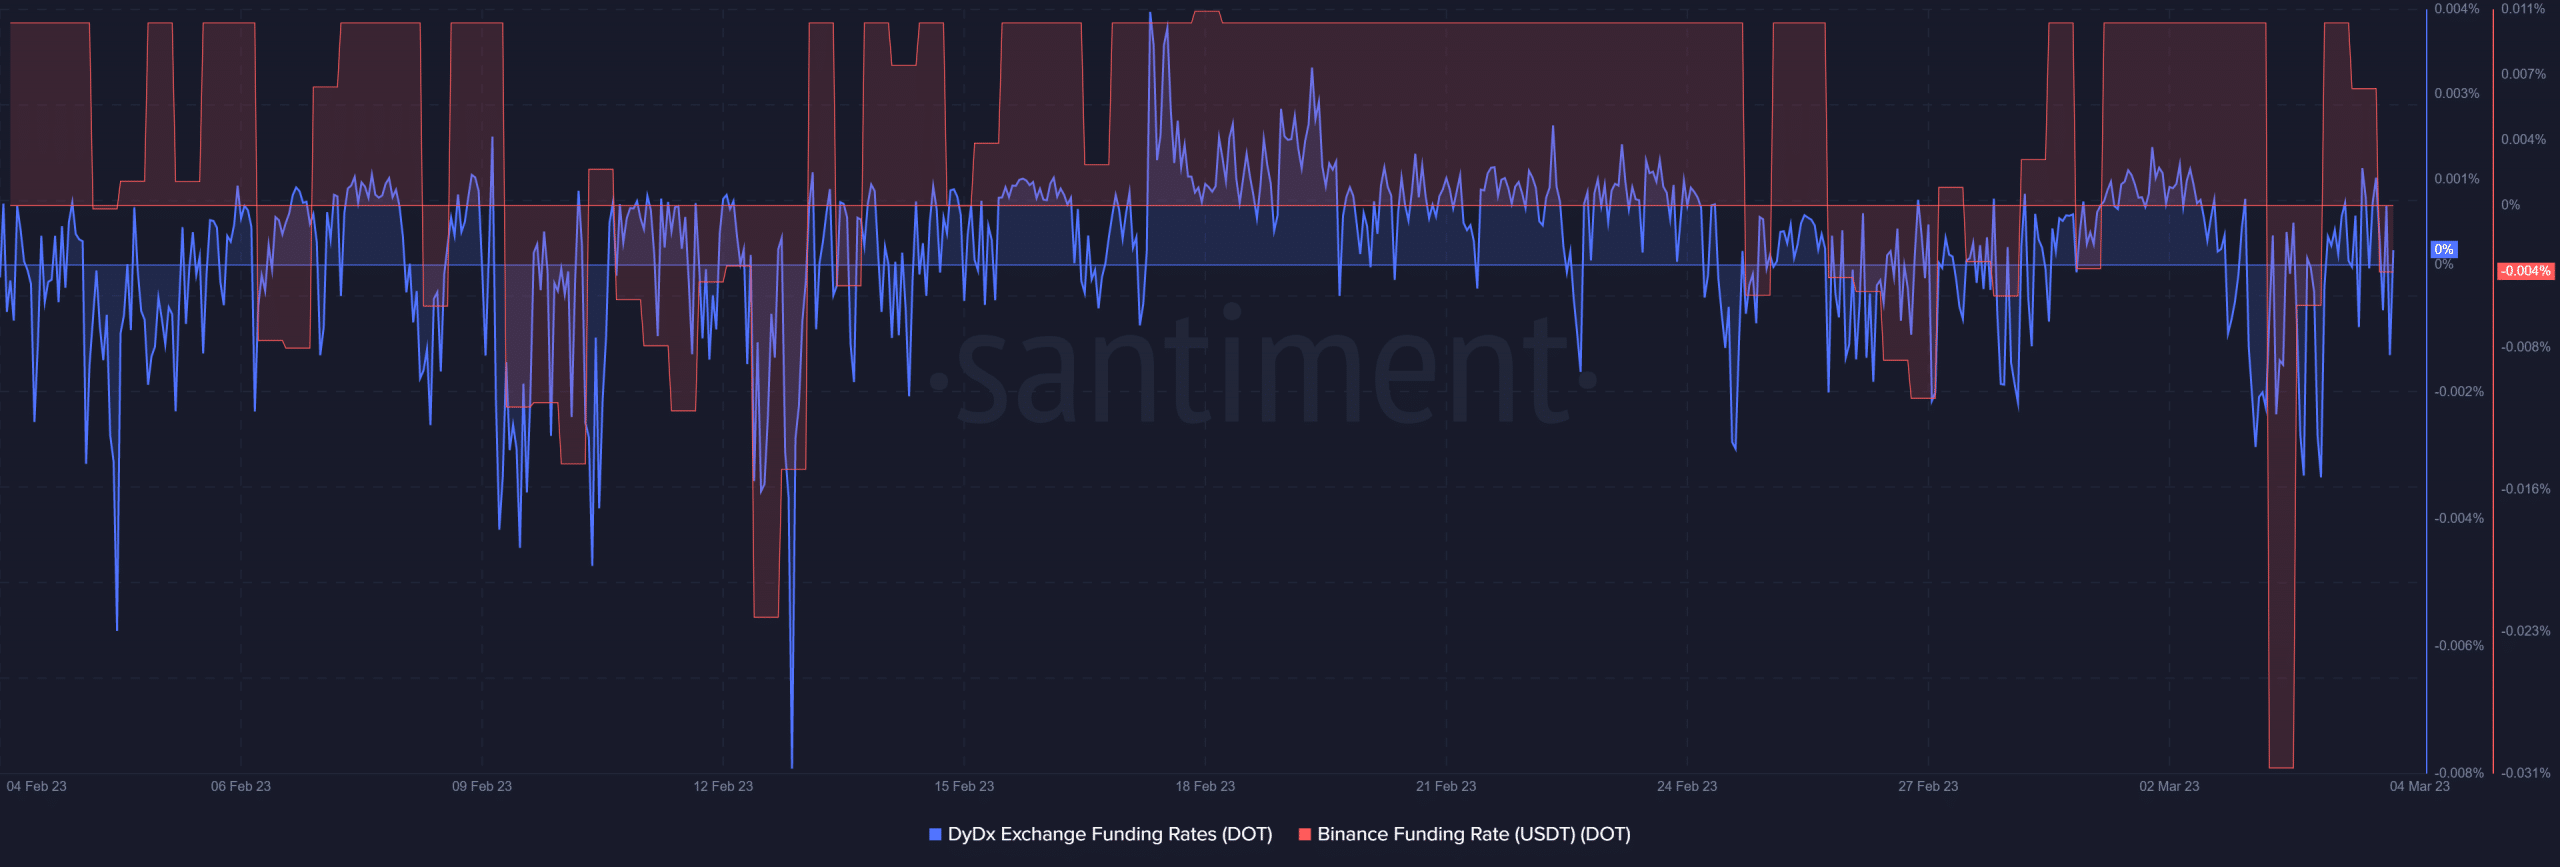This screenshot has width=2560, height=867.
Task: Click the 0.007% red axis tick
Action: tap(2523, 74)
